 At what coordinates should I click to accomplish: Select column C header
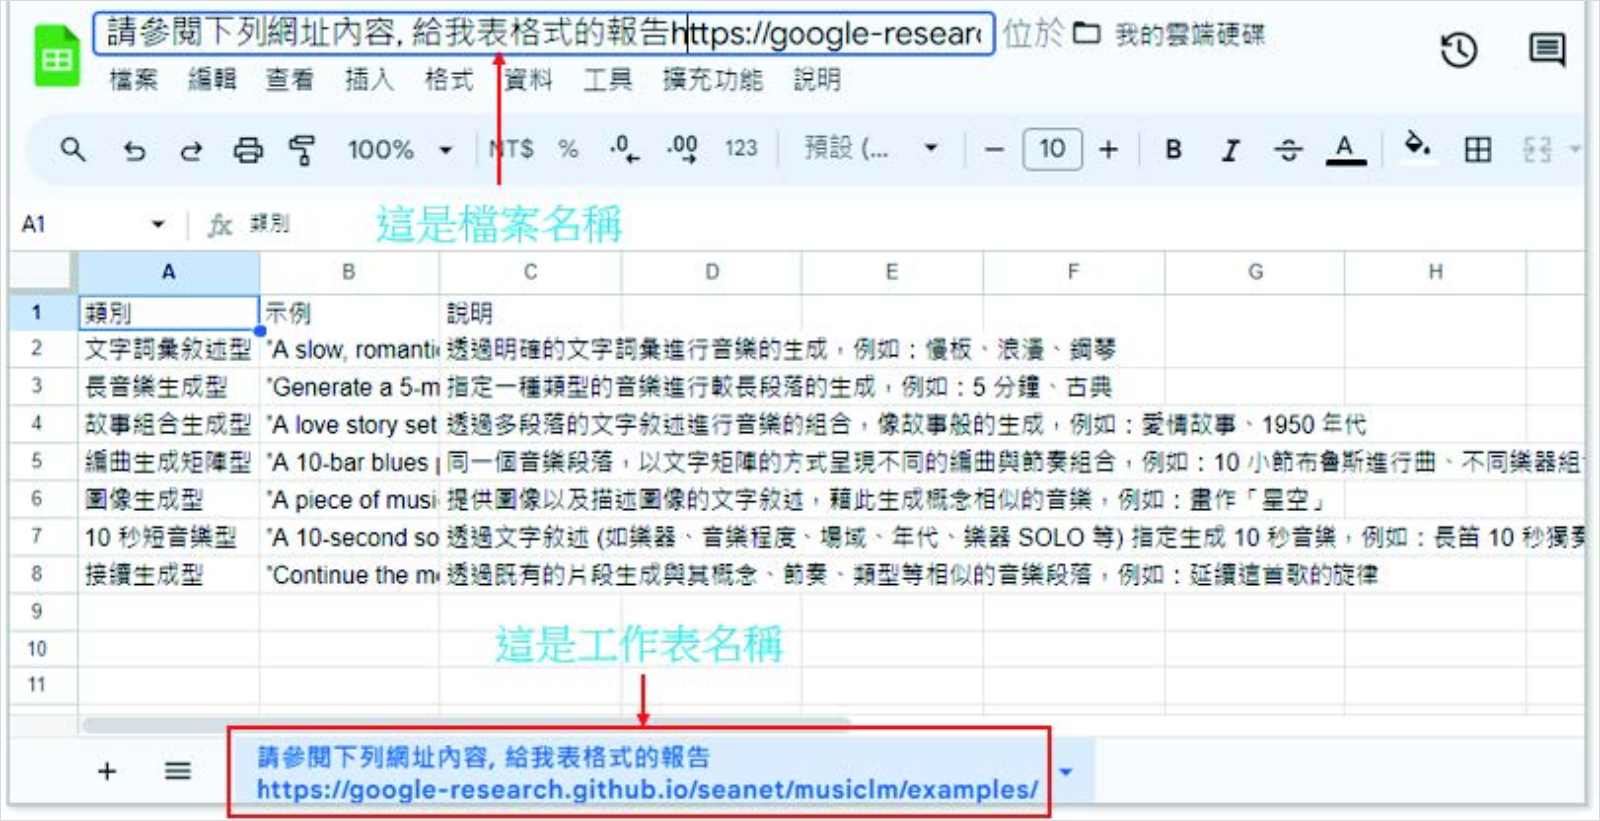pos(530,271)
